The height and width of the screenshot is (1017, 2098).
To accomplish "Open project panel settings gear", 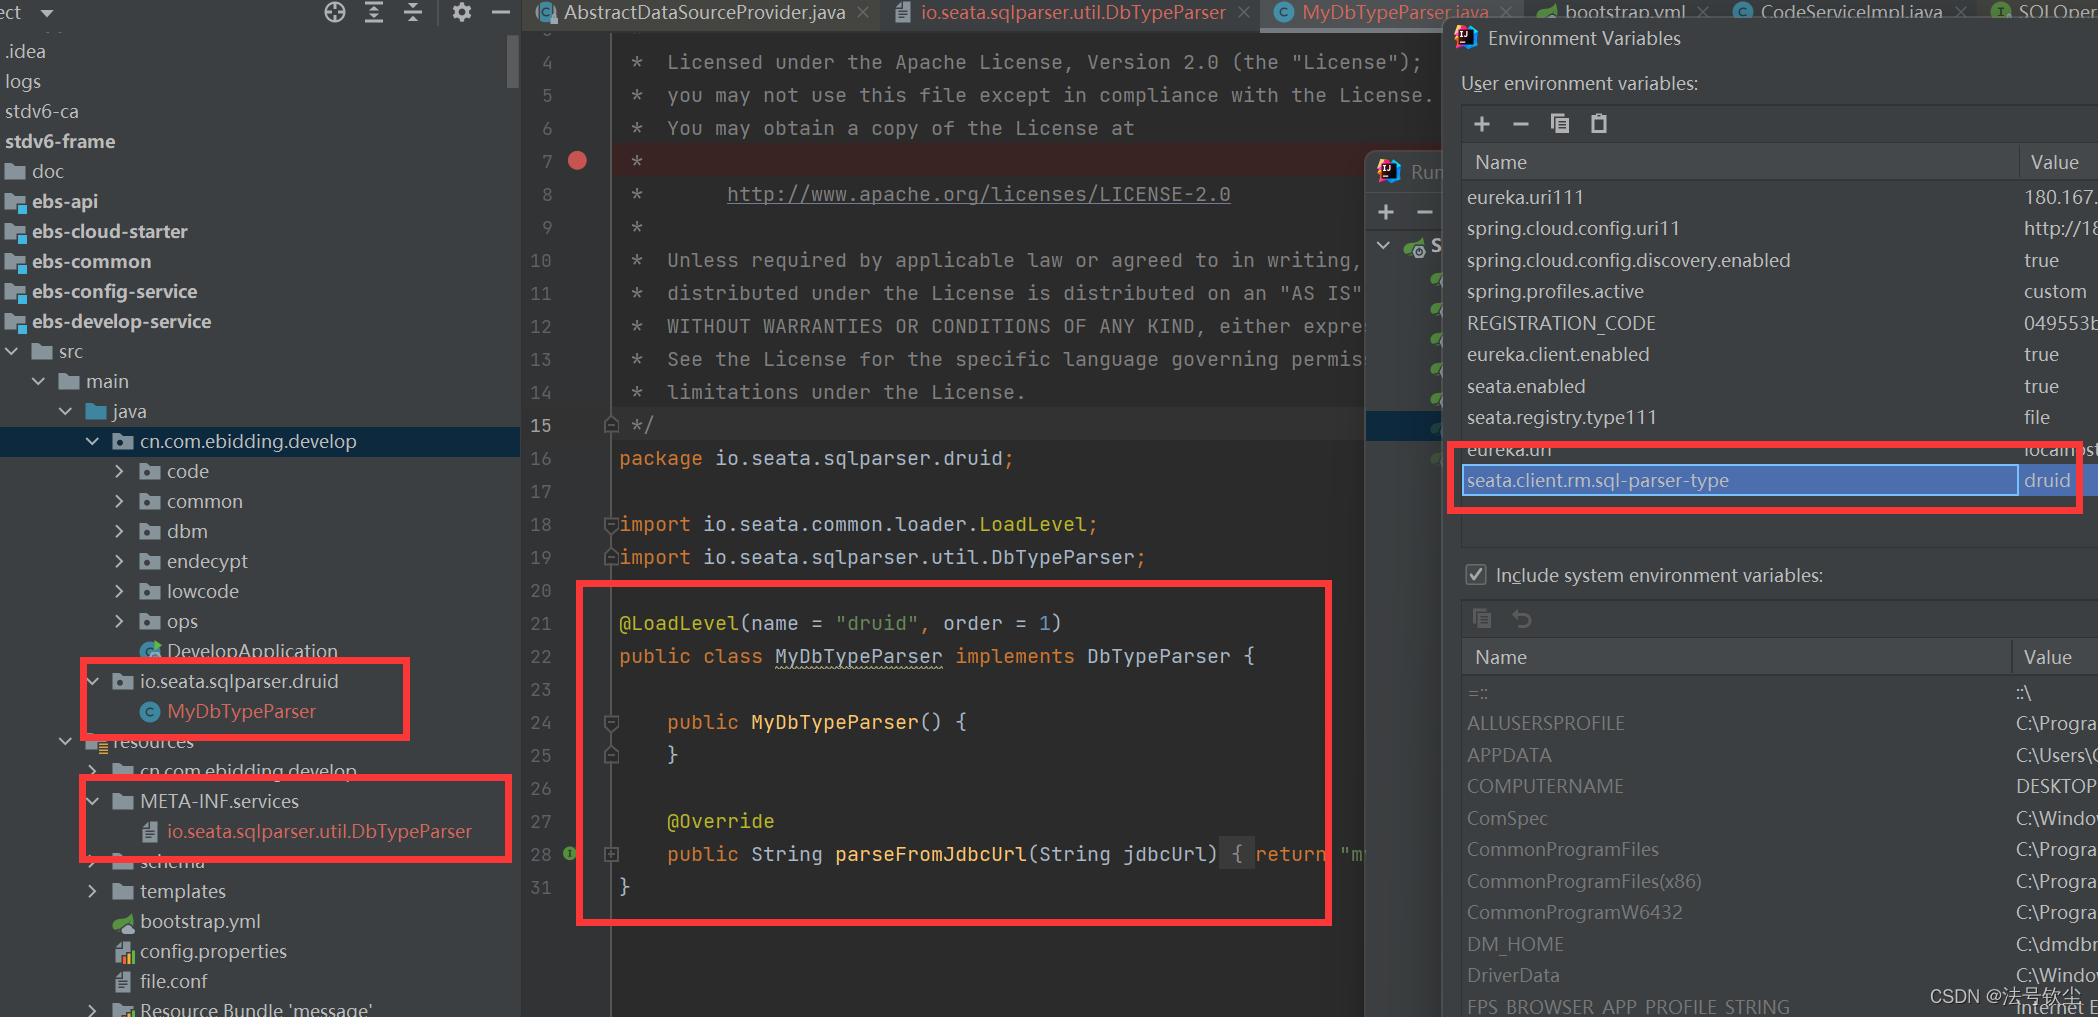I will click(461, 12).
